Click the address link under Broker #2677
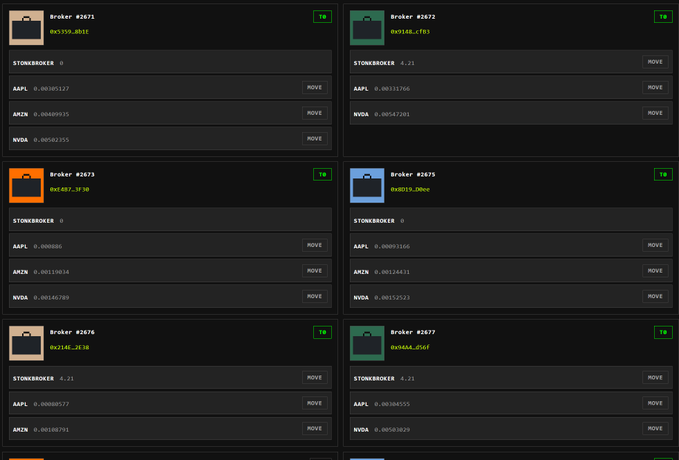The width and height of the screenshot is (679, 460). [x=410, y=347]
